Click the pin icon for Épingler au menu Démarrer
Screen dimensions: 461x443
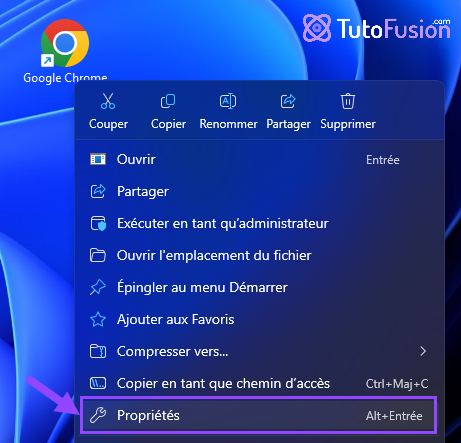(x=98, y=287)
